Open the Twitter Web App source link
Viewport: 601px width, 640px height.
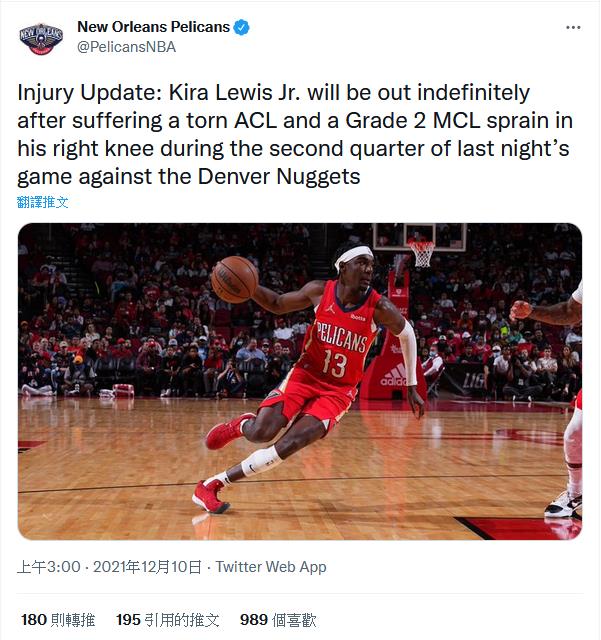point(271,567)
